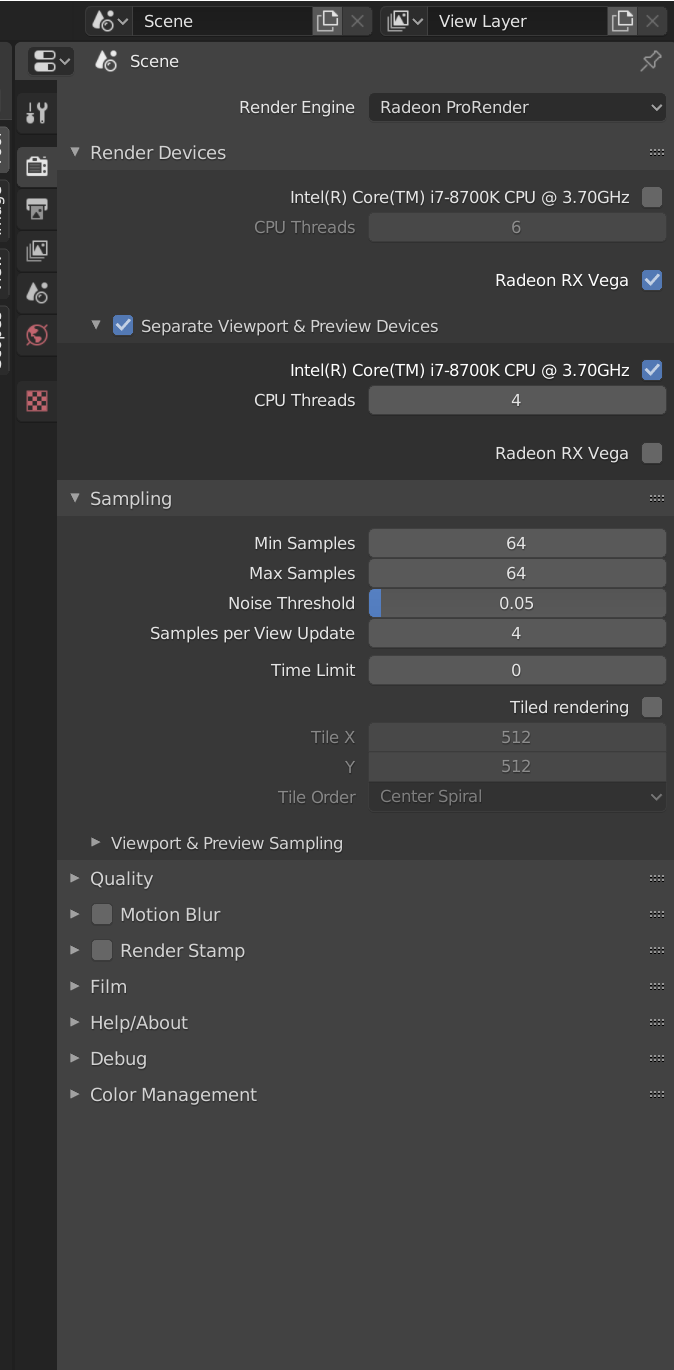The image size is (674, 1370).
Task: Open View Layer properties tab
Action: 37,251
